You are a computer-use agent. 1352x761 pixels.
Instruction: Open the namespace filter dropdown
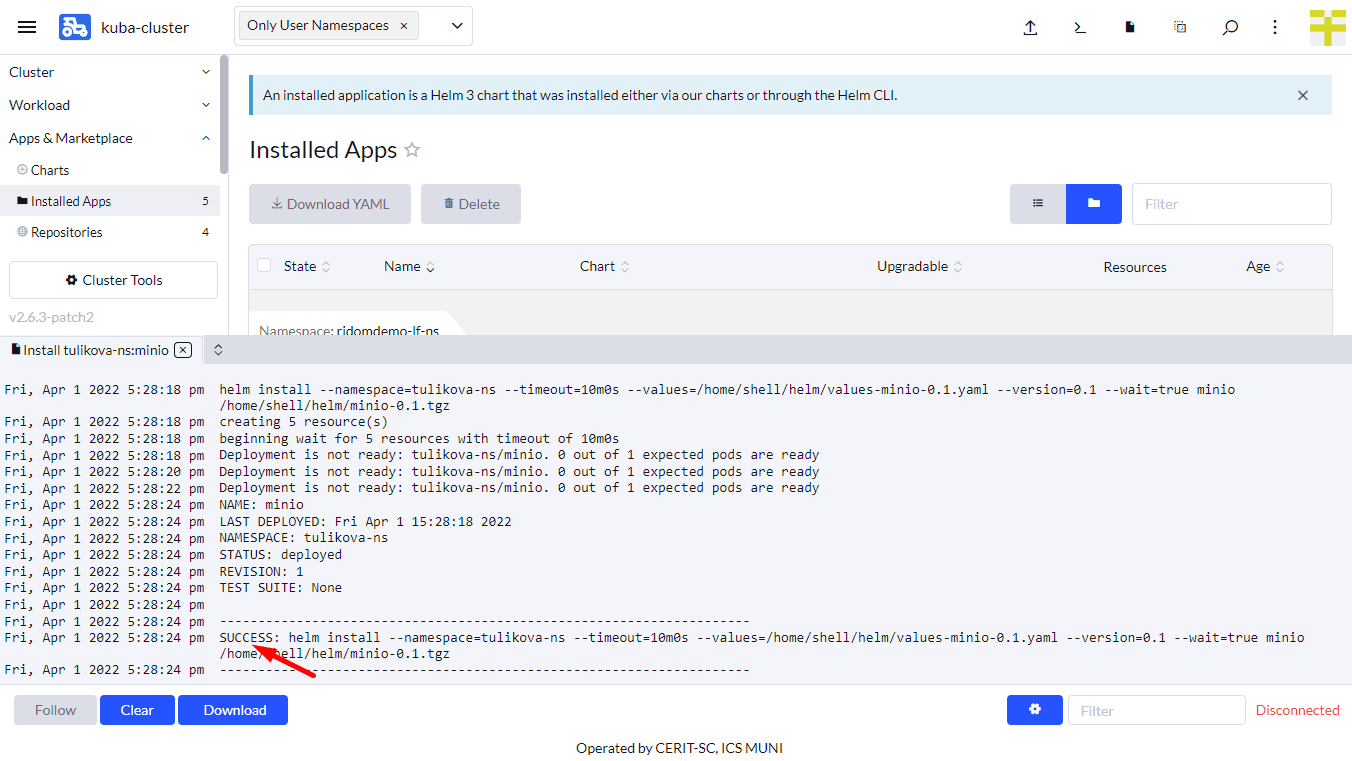coord(457,26)
